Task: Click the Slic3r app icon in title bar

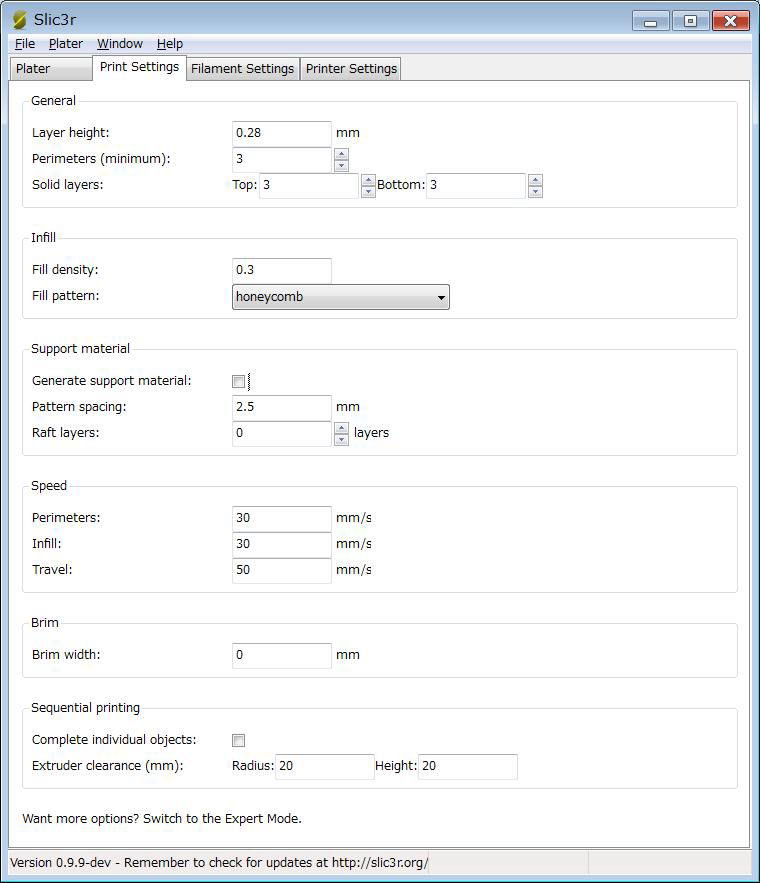Action: [20, 20]
